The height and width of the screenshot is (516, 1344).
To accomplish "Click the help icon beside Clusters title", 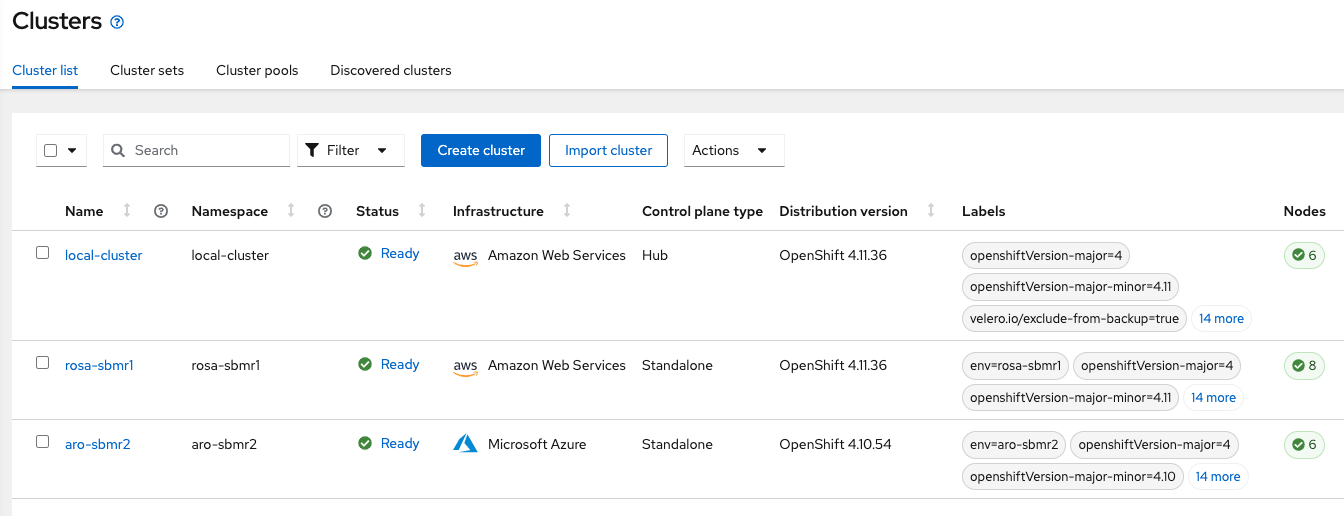I will pyautogui.click(x=117, y=22).
